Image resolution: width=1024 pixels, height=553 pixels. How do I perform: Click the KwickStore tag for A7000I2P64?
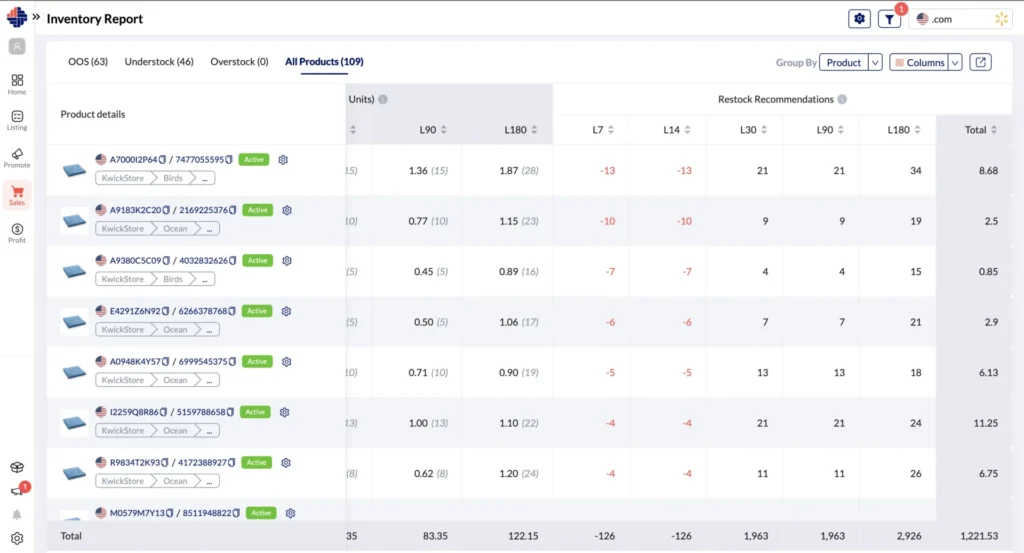point(123,178)
